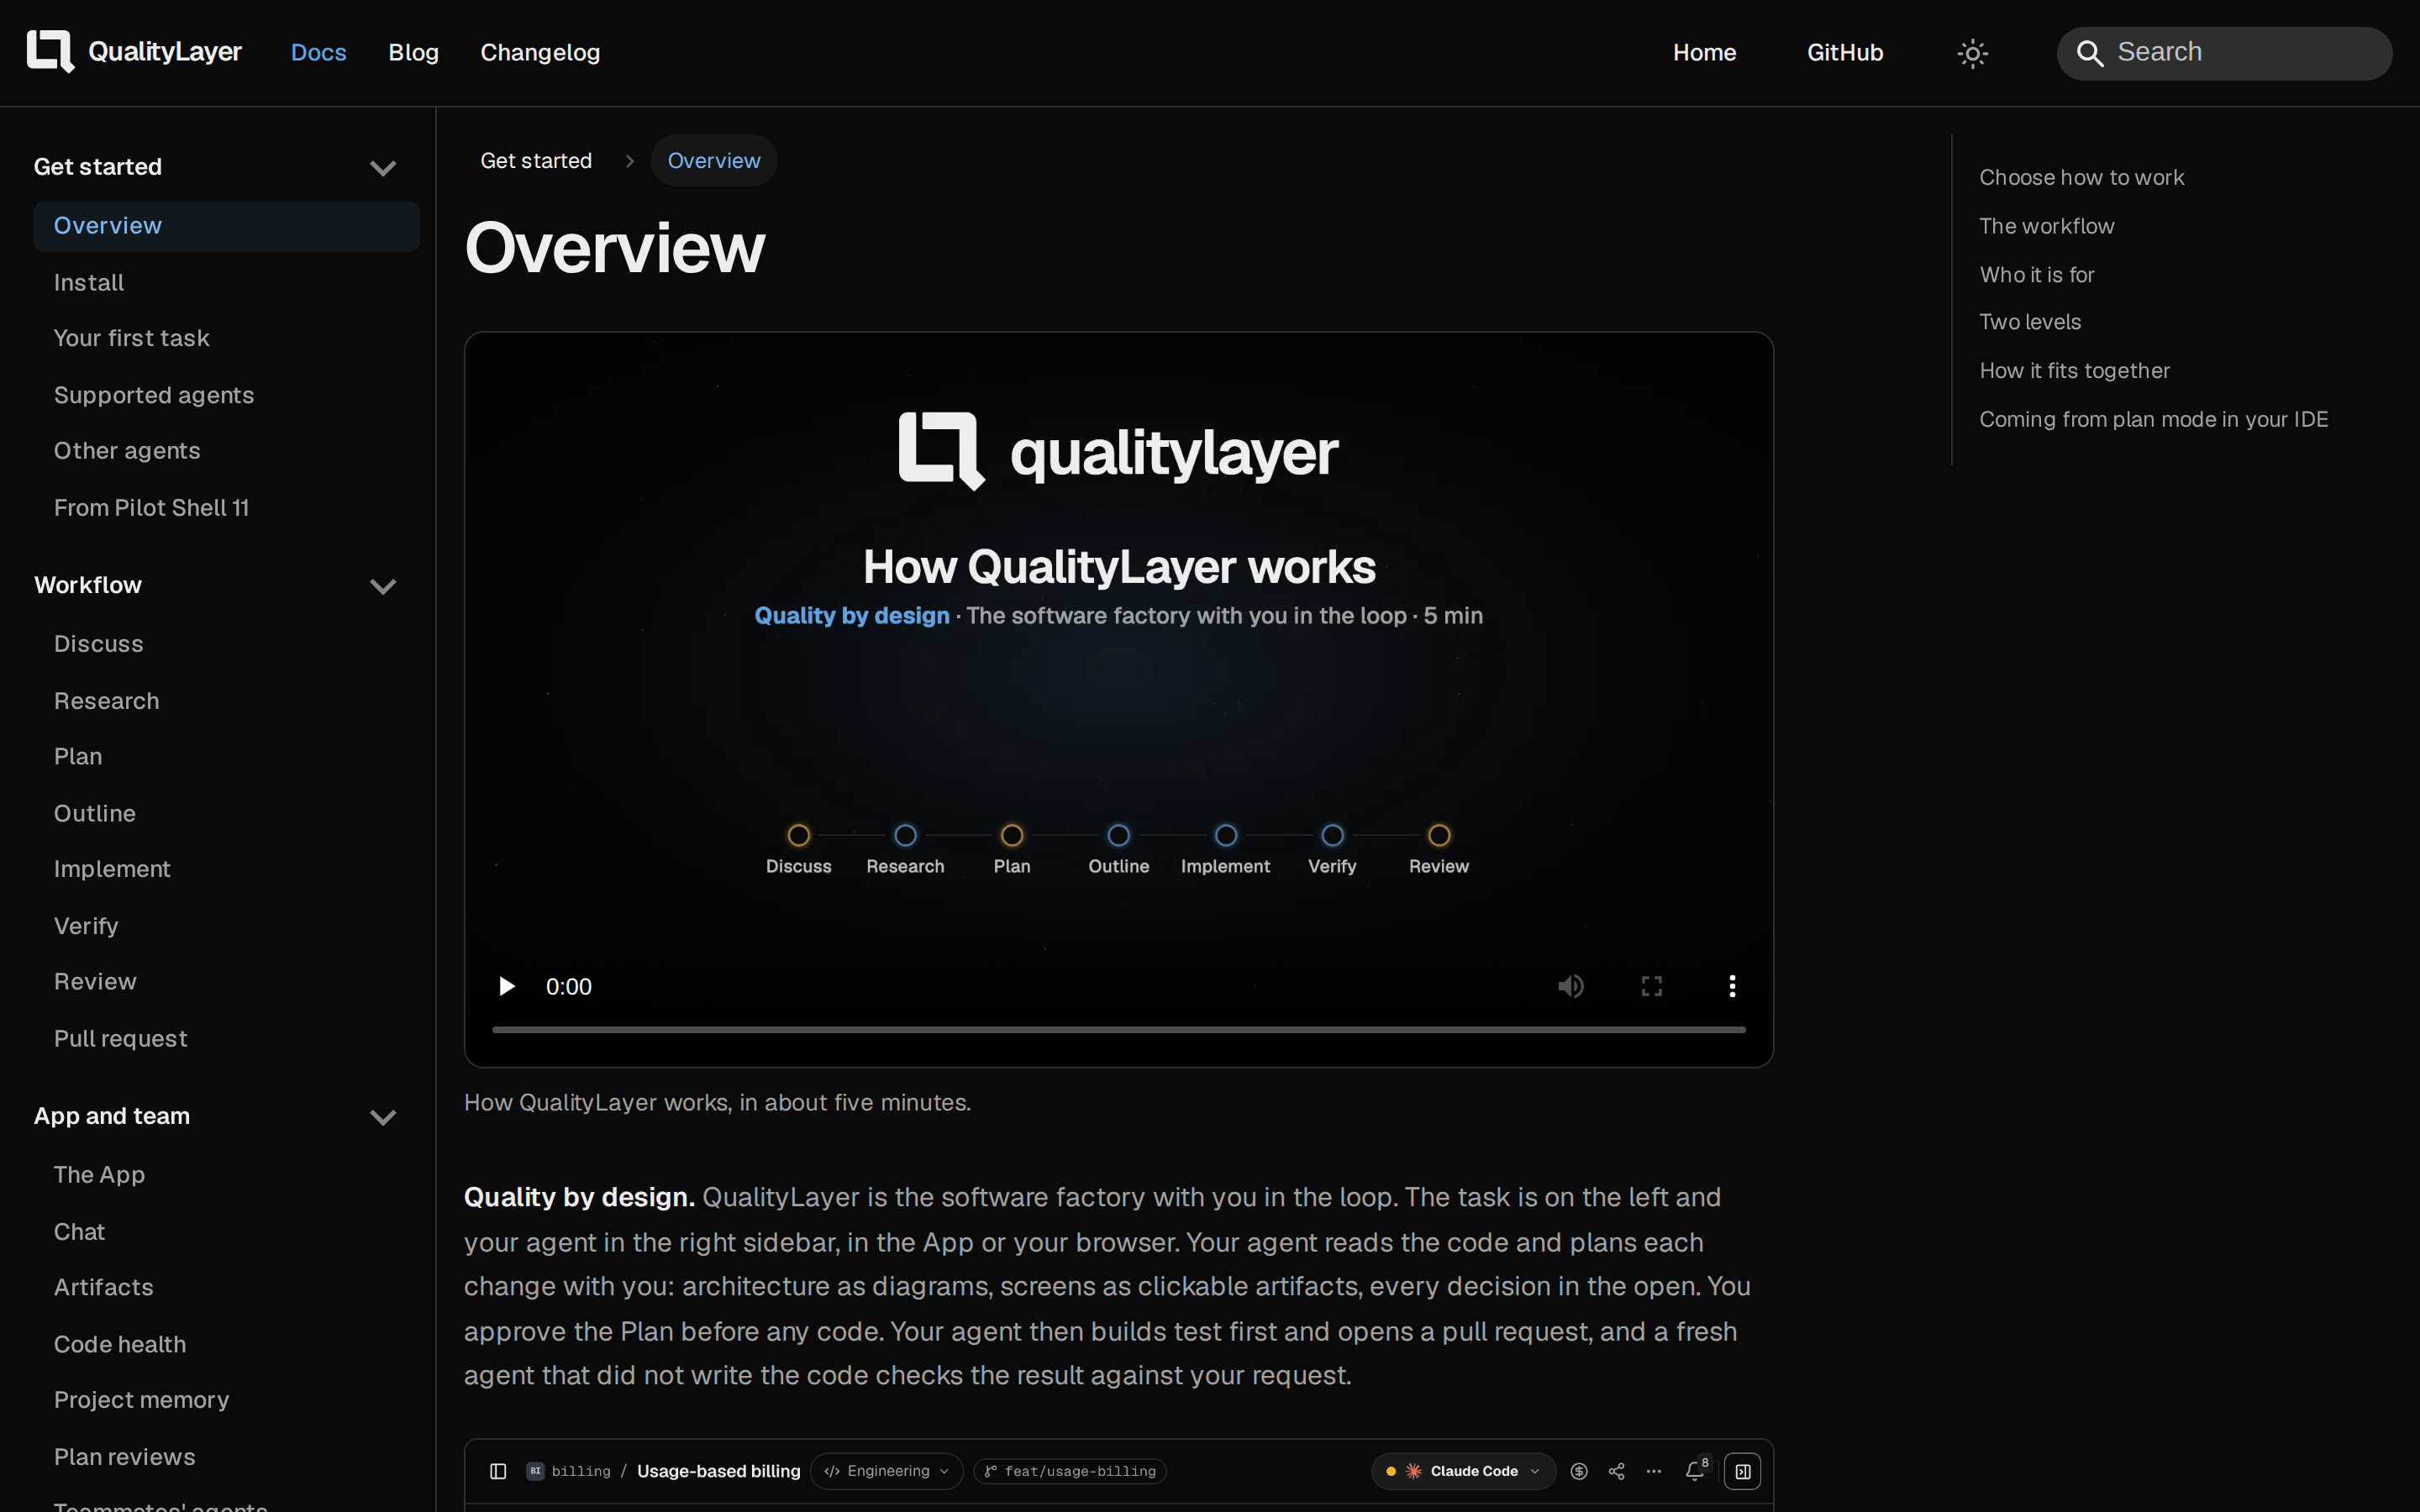Click the sidebar toggle icon in app preview
Viewport: 2420px width, 1512px height.
pos(498,1471)
